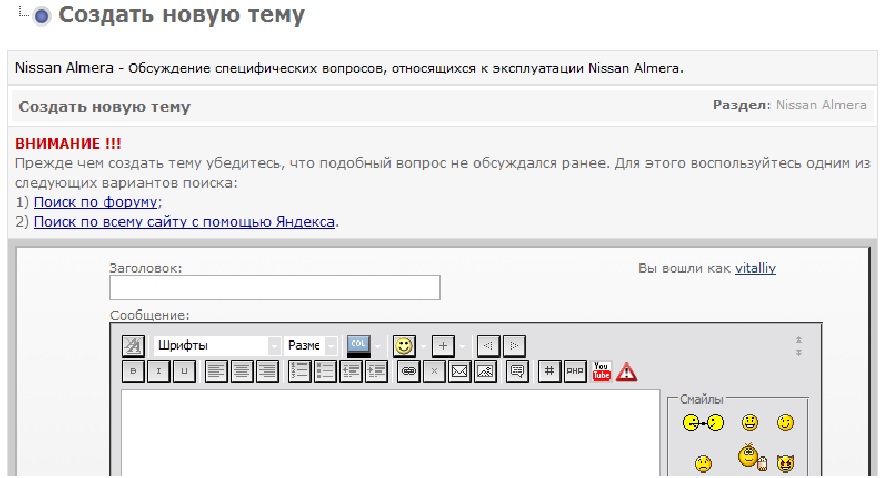Insert the grinning smiley
Screen dimensions: 880x478
coord(750,422)
